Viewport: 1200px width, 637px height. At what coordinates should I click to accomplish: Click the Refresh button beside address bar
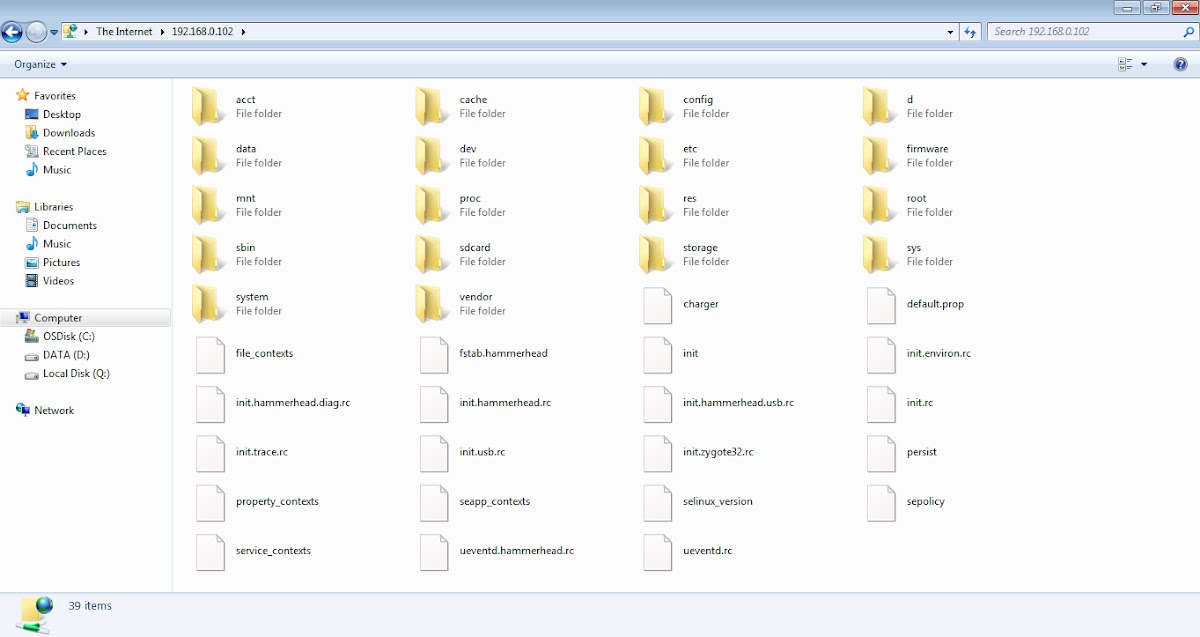pyautogui.click(x=969, y=32)
